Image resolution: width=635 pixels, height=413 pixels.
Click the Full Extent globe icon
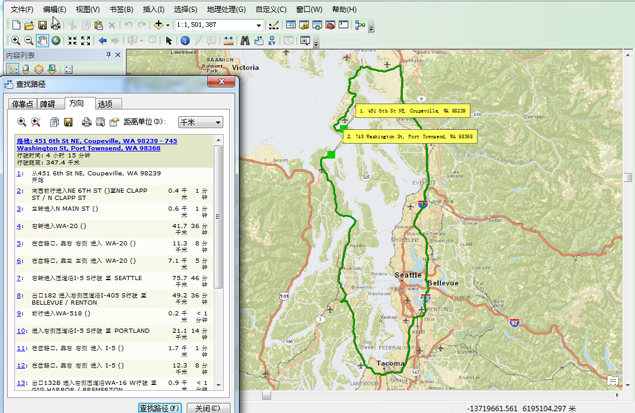pos(56,41)
